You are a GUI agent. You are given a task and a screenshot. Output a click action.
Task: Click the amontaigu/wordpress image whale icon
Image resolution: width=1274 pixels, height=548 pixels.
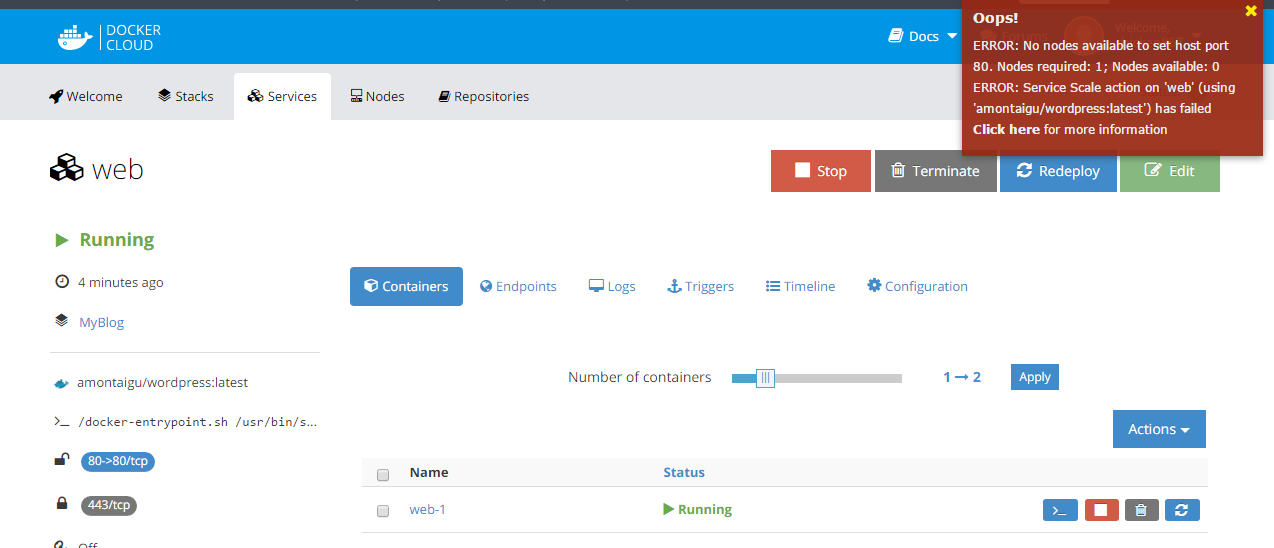[62, 383]
